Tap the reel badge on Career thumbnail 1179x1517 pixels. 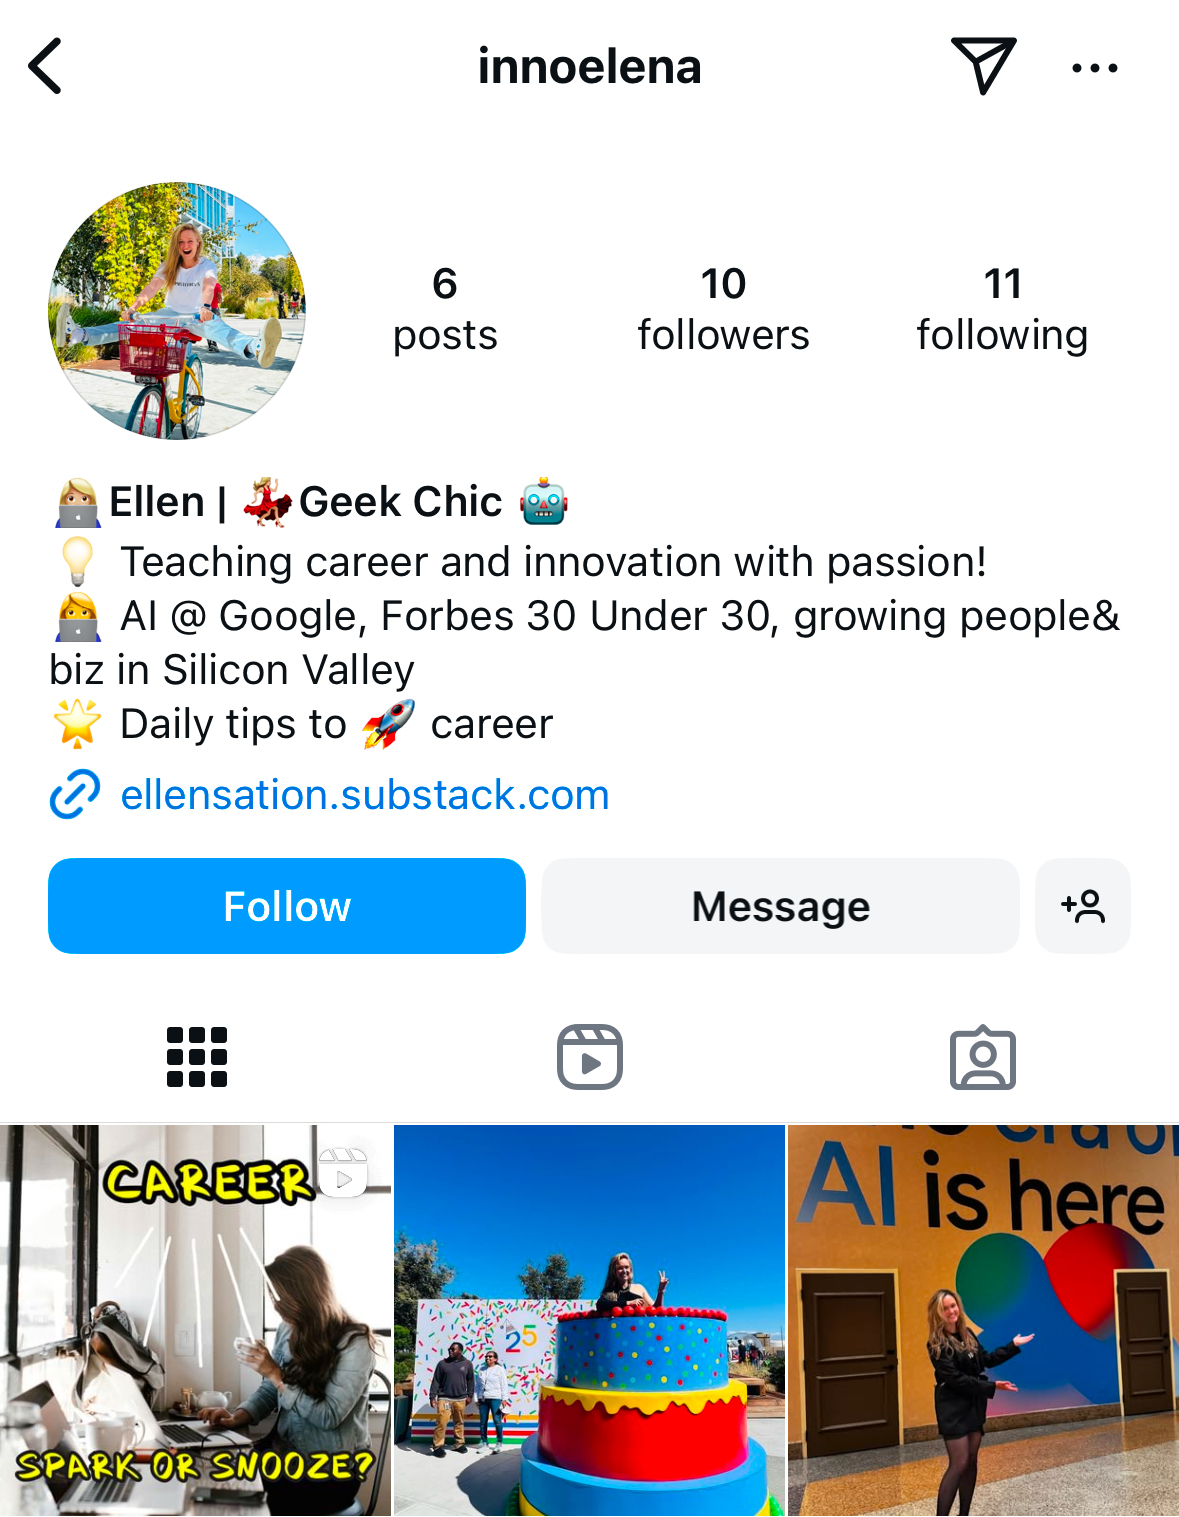[x=343, y=1172]
